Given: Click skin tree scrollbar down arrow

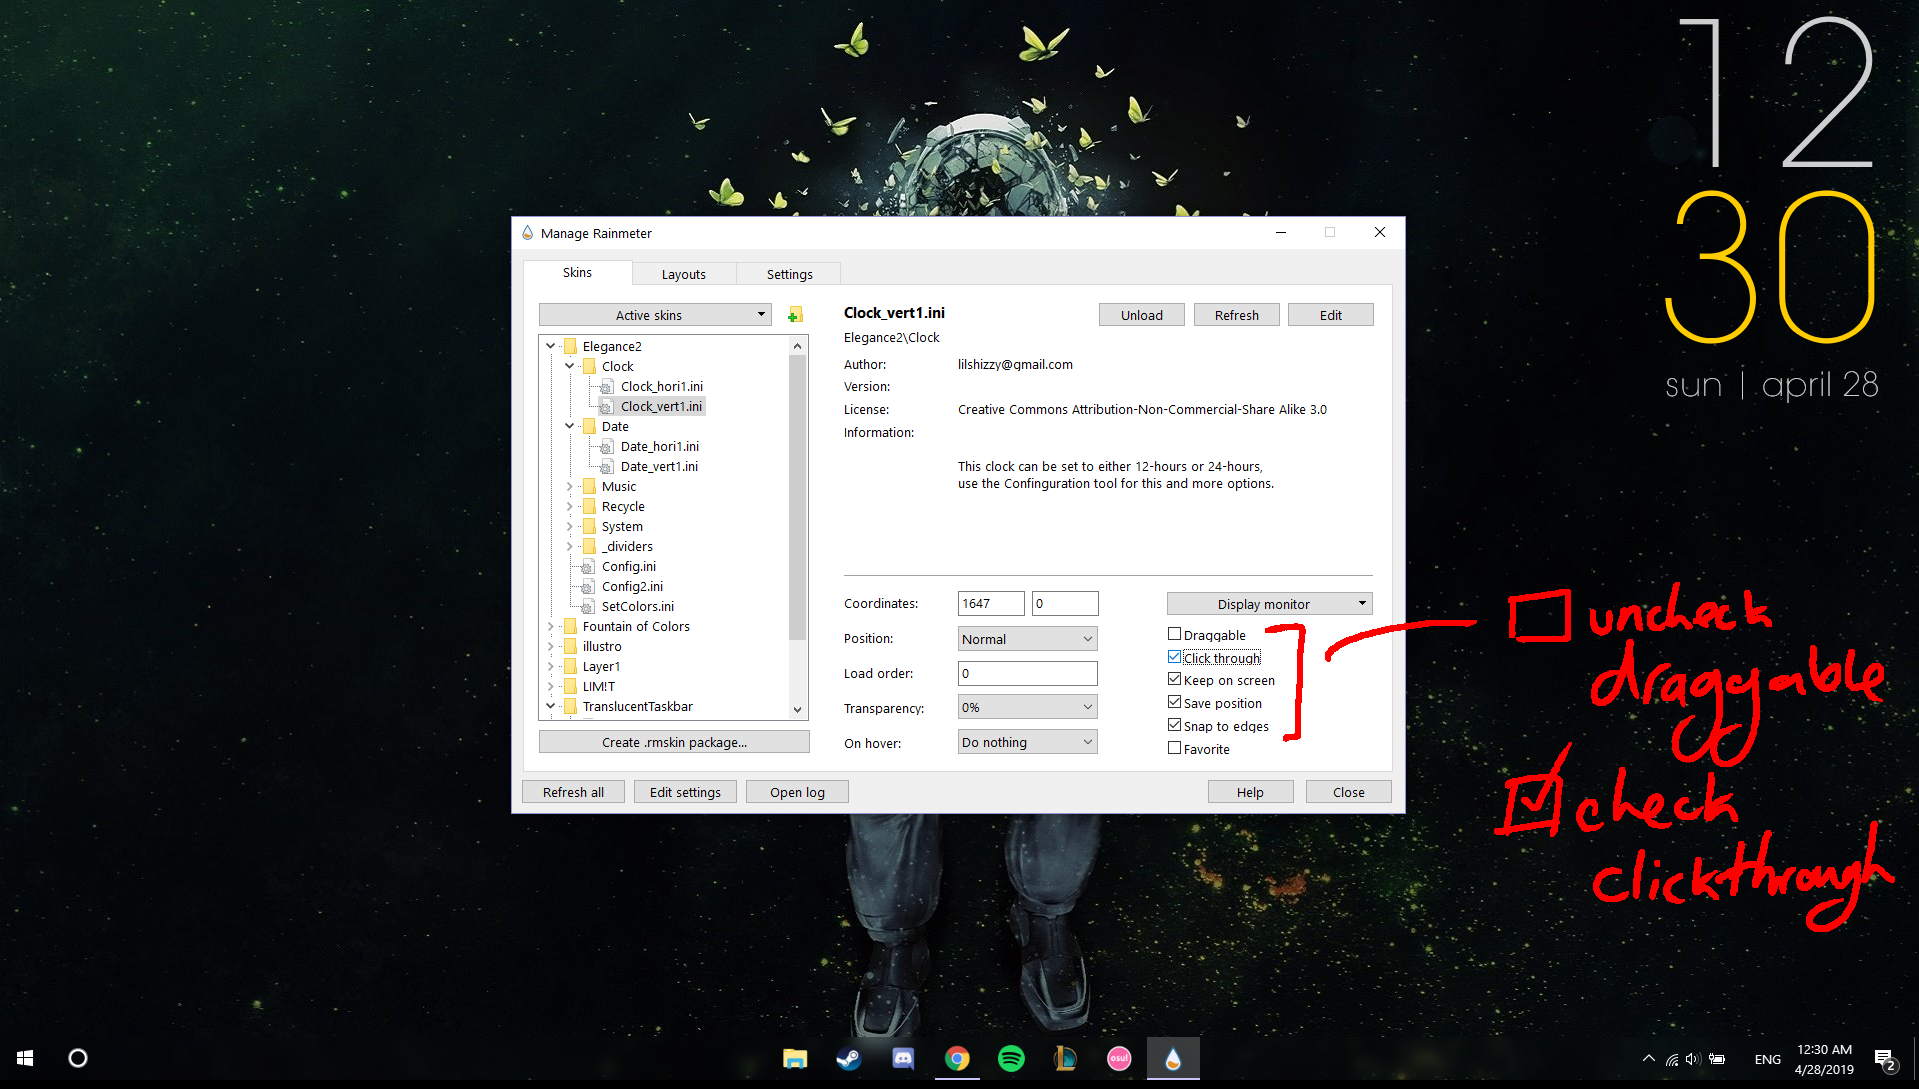Looking at the screenshot, I should tap(797, 709).
